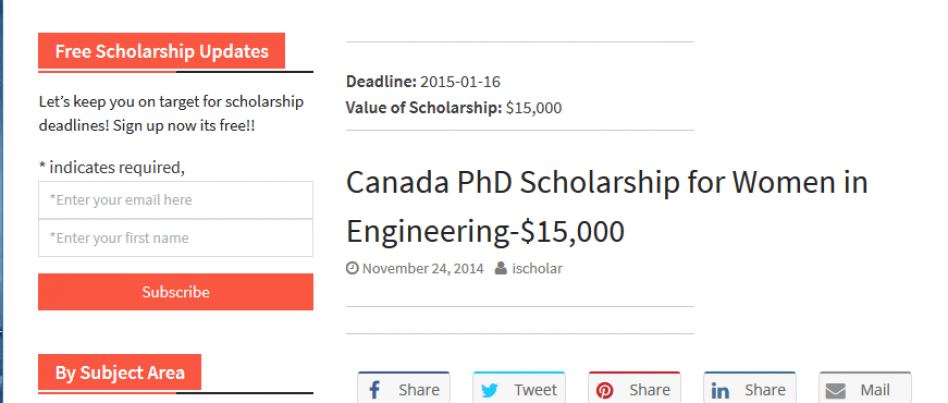Open the November 24, 2014 date link
The width and height of the screenshot is (948, 403).
coord(423,268)
